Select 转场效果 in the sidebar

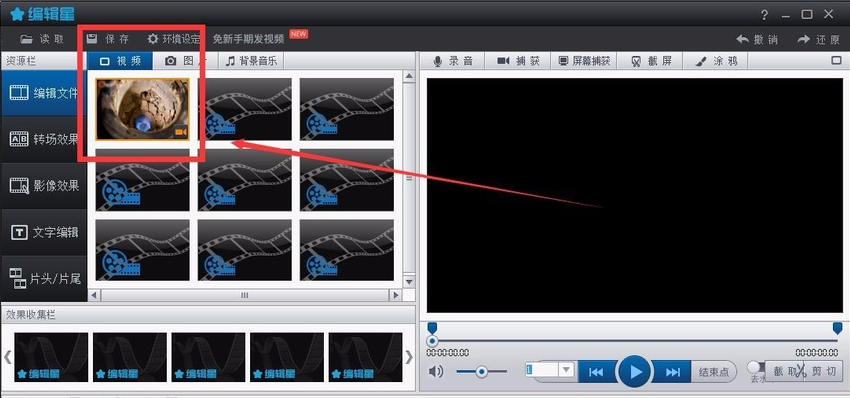pos(43,139)
